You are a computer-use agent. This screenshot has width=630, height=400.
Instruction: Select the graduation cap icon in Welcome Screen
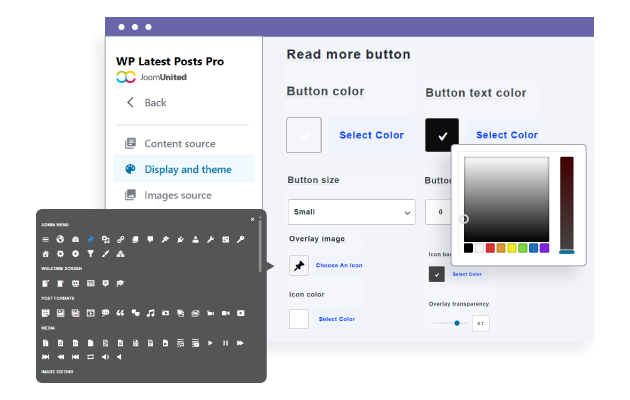pos(120,284)
